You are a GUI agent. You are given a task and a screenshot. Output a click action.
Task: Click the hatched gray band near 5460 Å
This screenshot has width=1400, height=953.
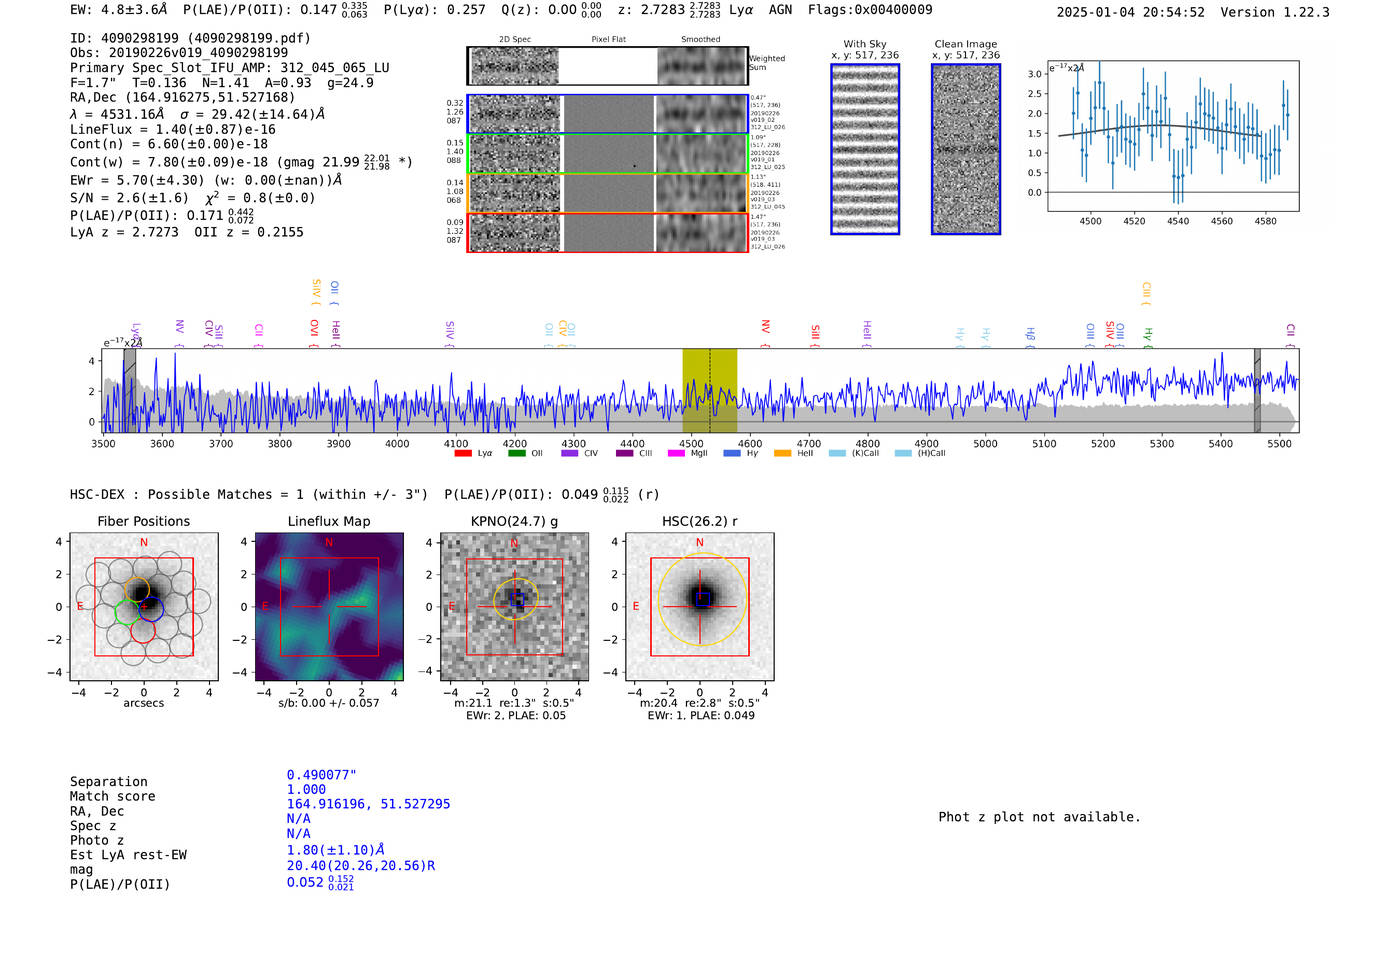[1257, 390]
